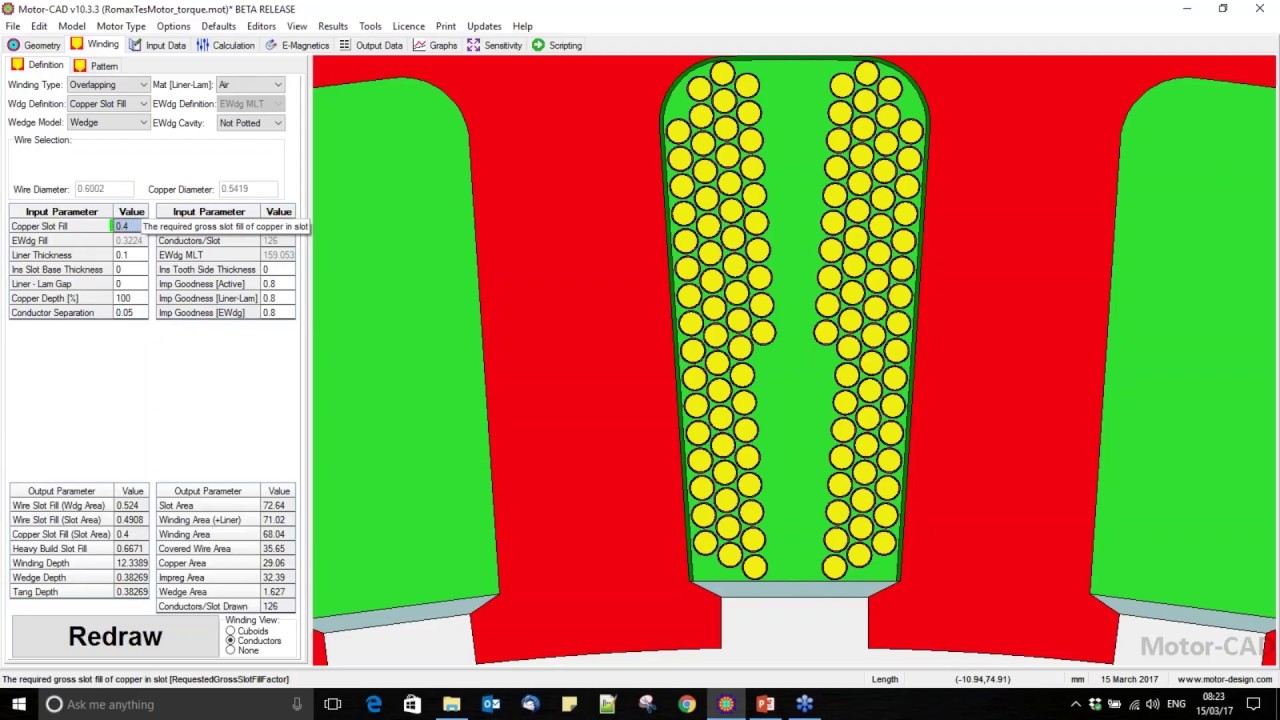The image size is (1280, 720).
Task: Edit the Ins Tooth Side Thickness value
Action: pos(277,270)
